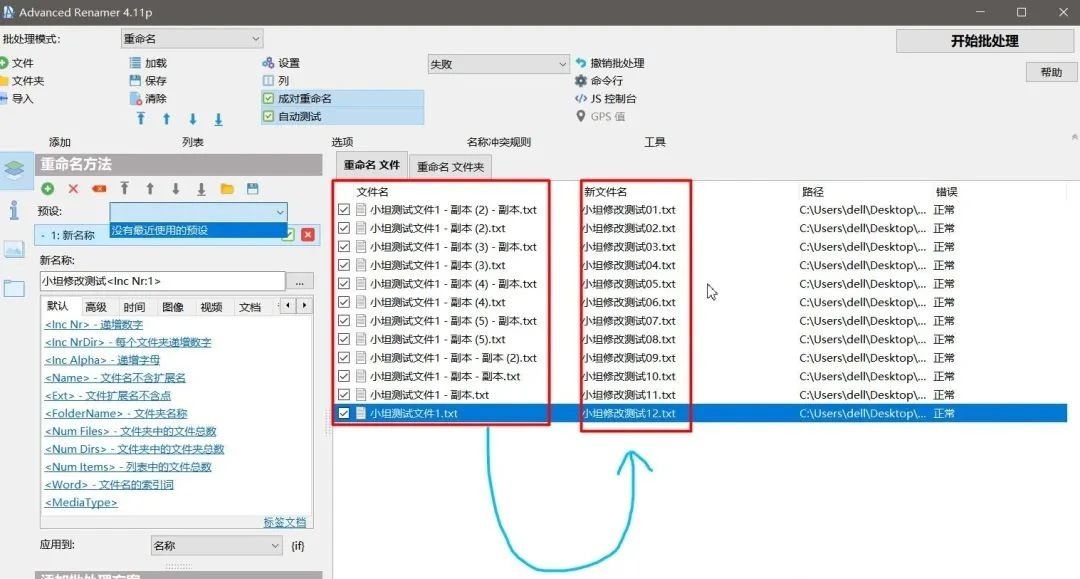Open method preset folder icon

(227, 189)
